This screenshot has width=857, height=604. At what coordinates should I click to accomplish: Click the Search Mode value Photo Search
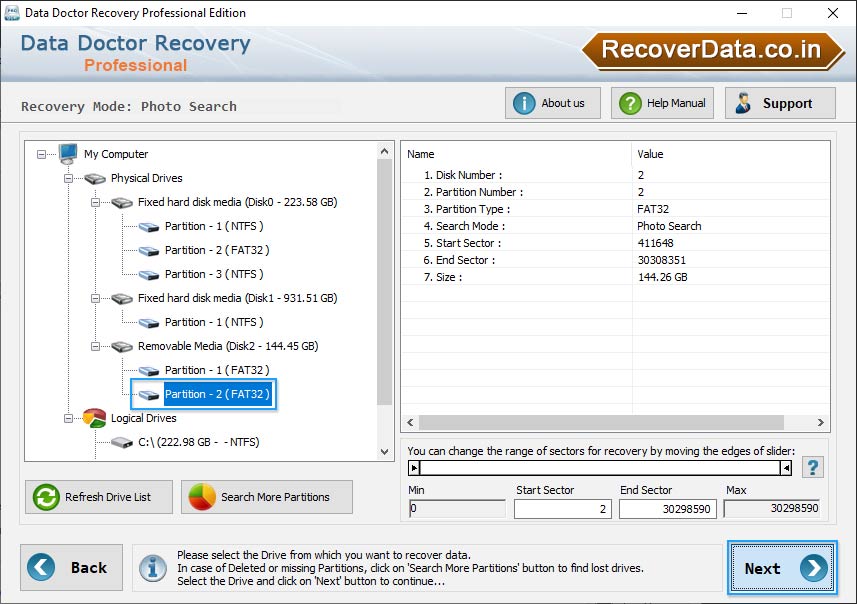[669, 226]
